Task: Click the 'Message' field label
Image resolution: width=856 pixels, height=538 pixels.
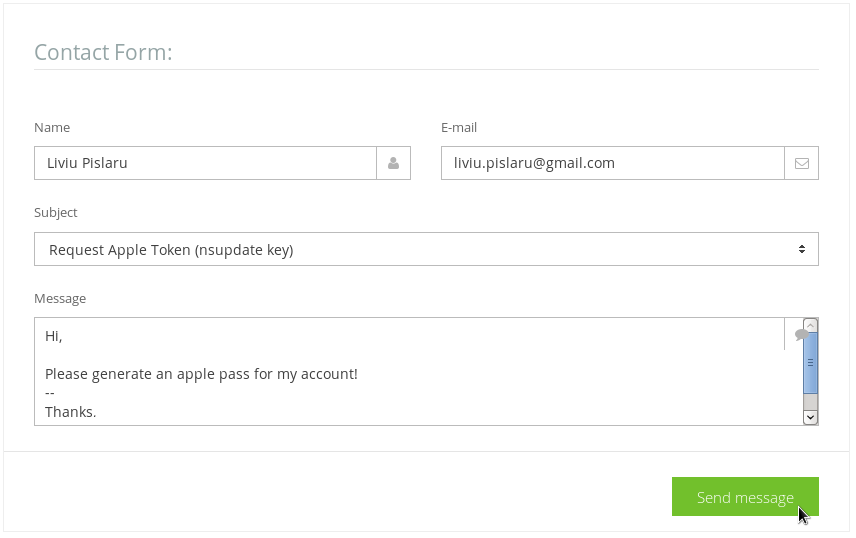Action: click(x=60, y=298)
